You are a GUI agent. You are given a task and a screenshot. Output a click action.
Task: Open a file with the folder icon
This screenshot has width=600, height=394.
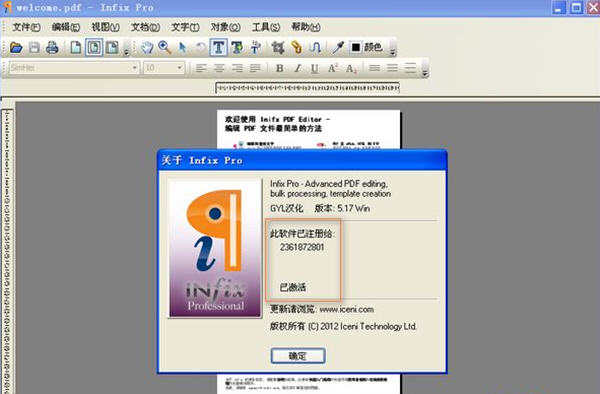(16, 47)
